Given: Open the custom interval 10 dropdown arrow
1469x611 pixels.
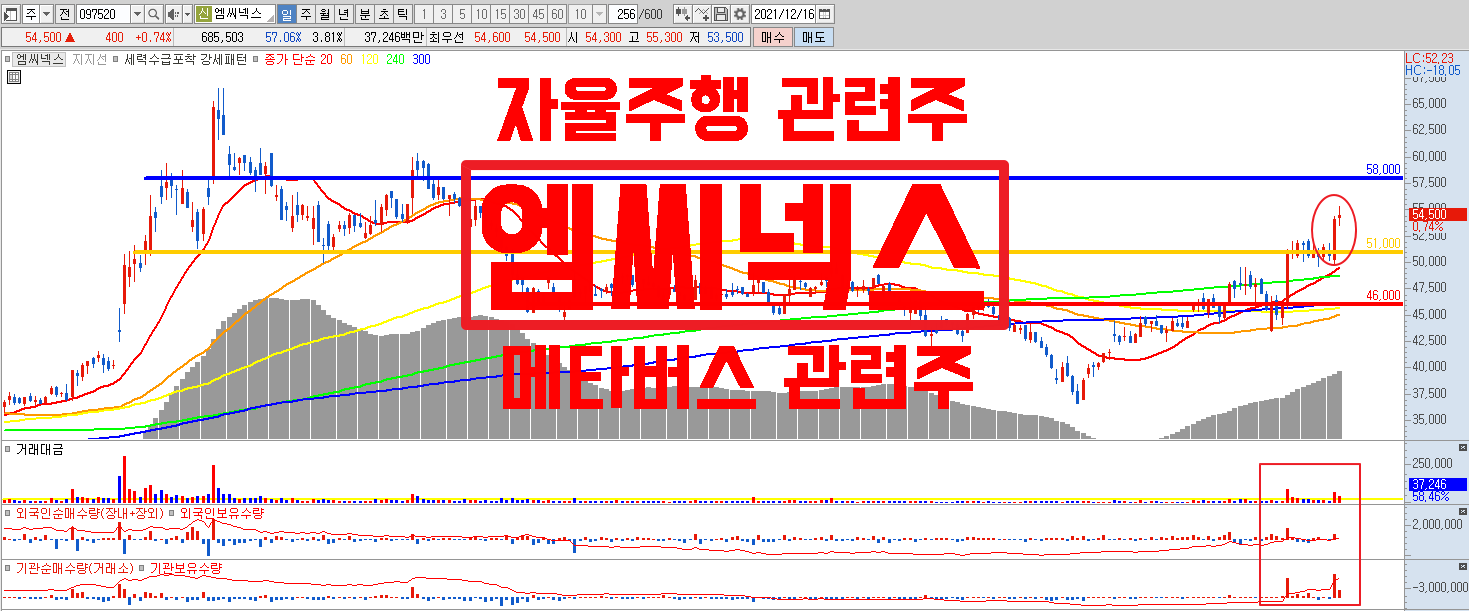Looking at the screenshot, I should [x=598, y=14].
